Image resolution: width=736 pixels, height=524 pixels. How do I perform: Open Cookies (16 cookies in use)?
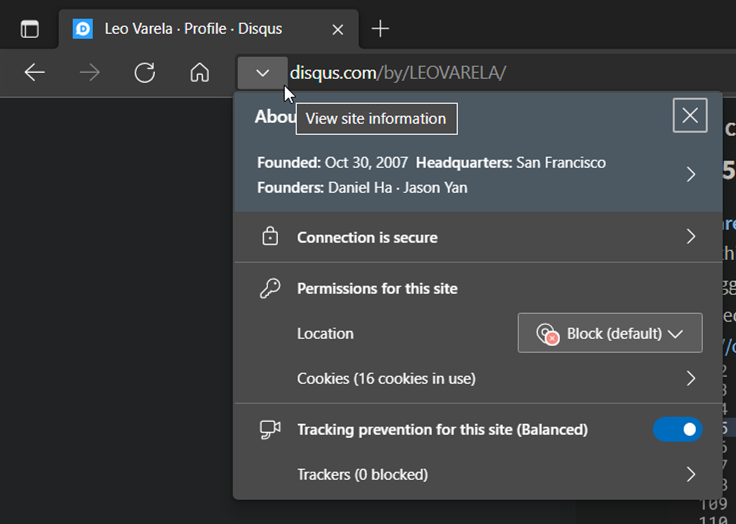[x=386, y=378]
